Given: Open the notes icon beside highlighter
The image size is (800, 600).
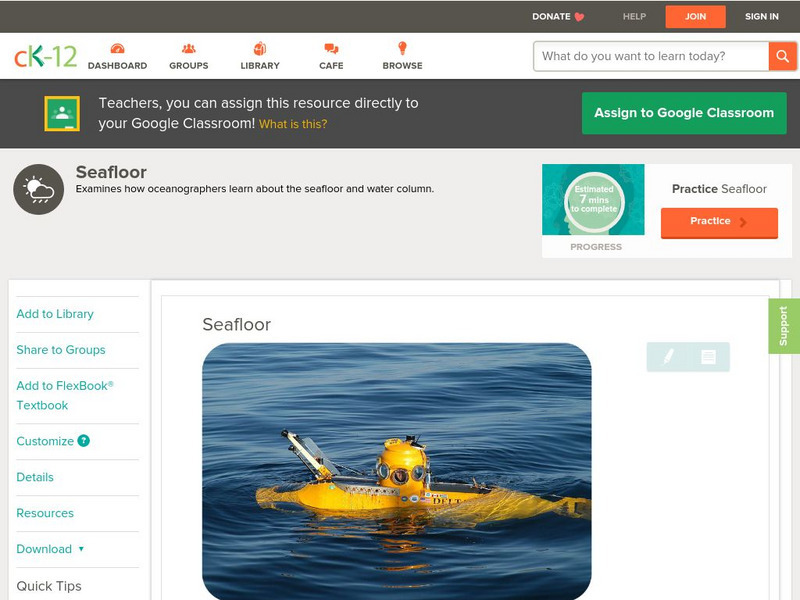Looking at the screenshot, I should (708, 357).
